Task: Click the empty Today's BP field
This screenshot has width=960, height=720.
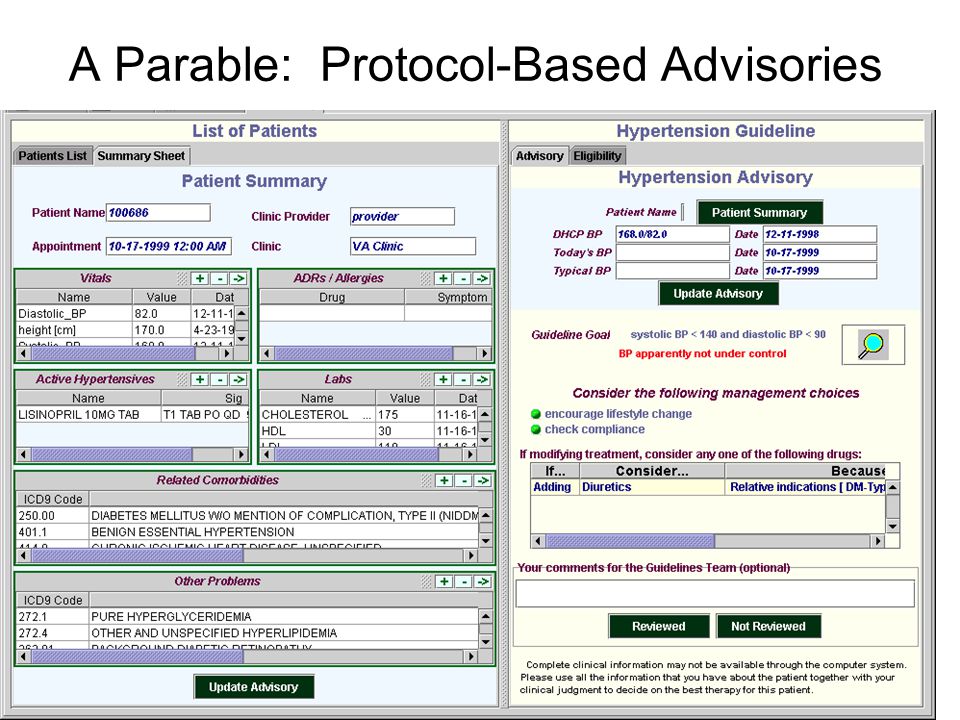Action: [x=672, y=252]
